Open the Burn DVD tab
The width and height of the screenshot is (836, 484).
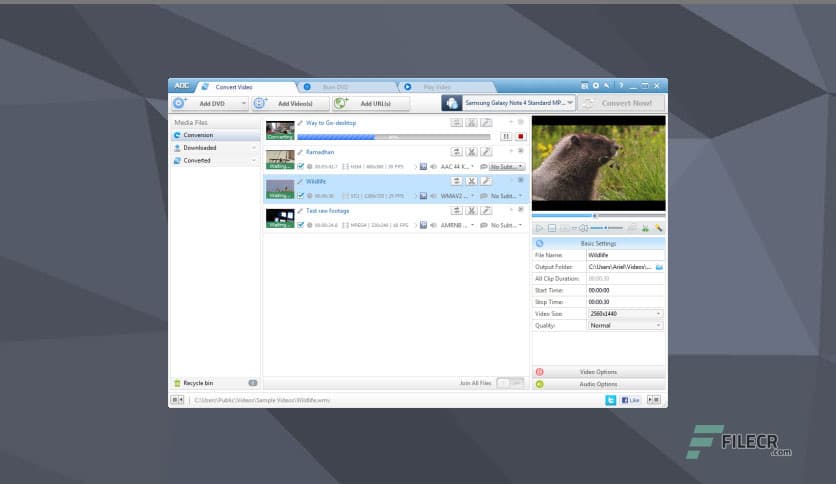click(x=347, y=87)
